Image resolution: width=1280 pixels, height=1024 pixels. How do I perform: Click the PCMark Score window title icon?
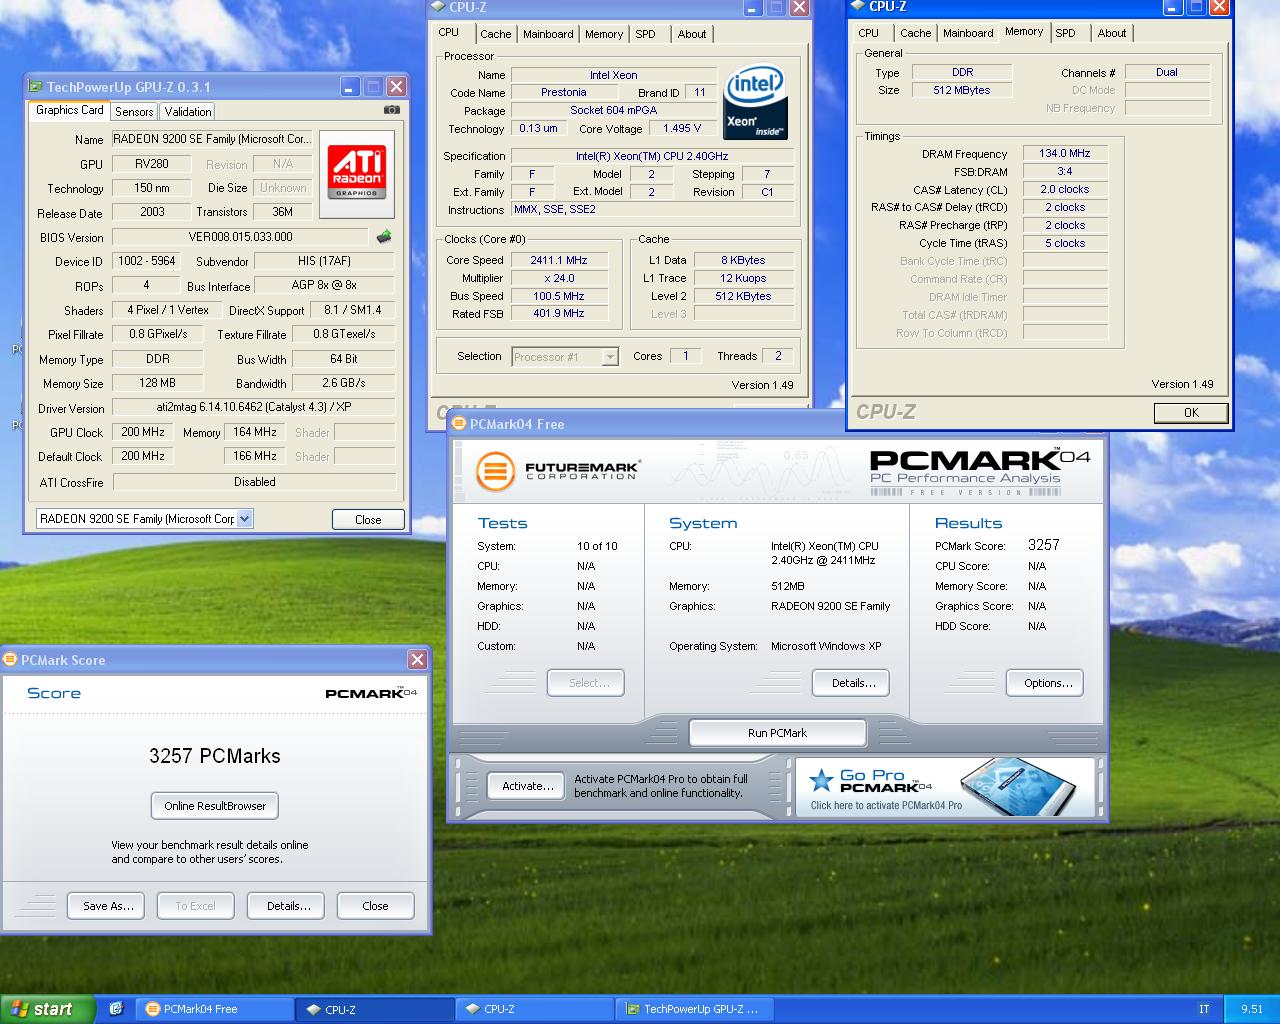11,659
